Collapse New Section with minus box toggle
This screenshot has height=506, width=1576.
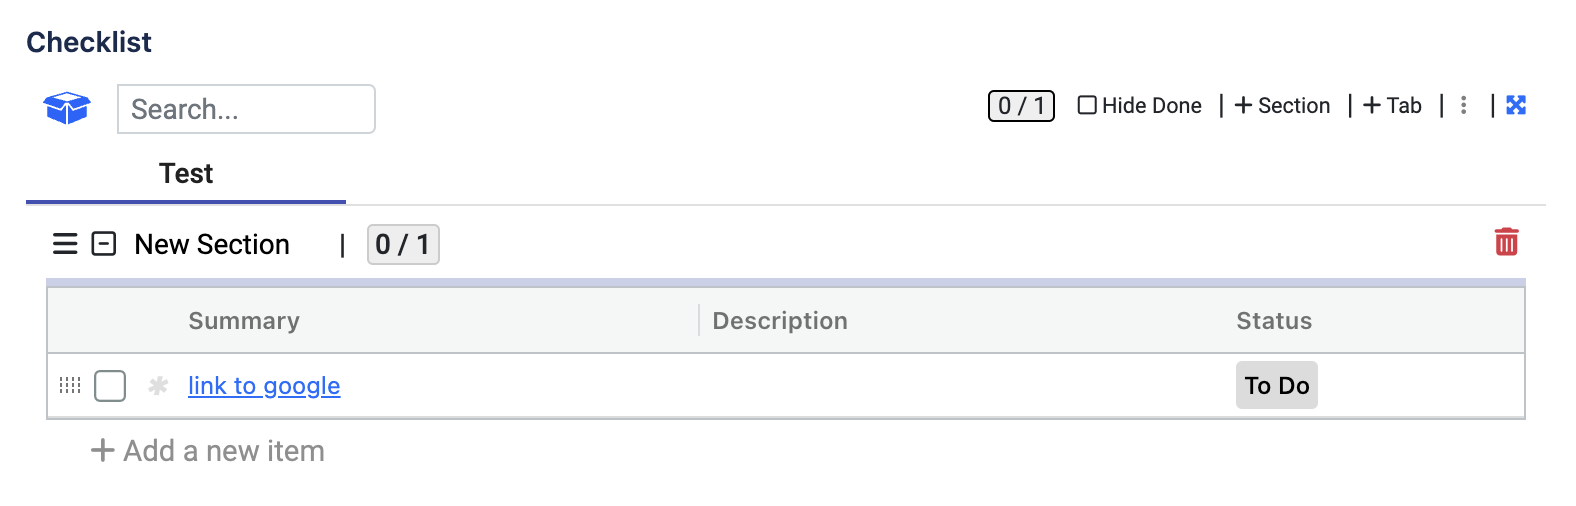click(x=104, y=244)
